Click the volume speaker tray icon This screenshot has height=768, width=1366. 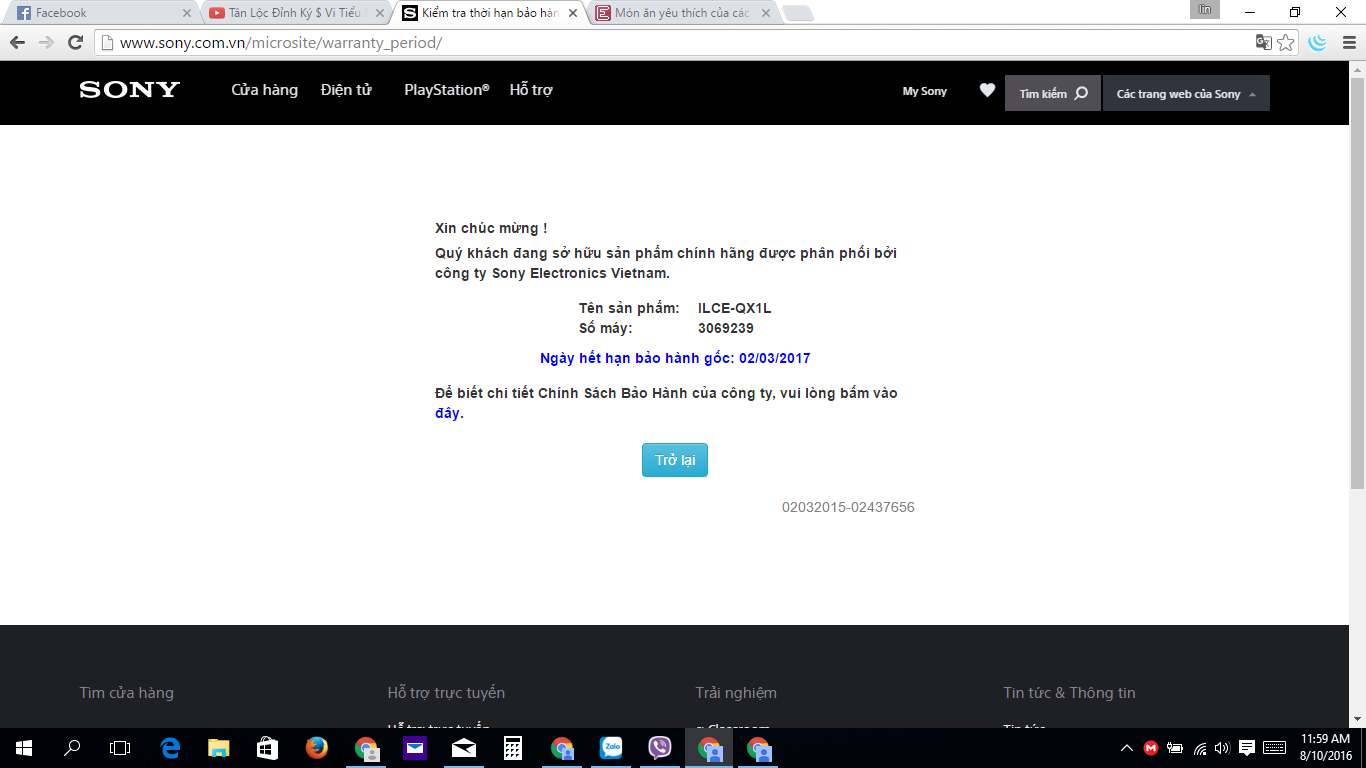coord(1222,748)
